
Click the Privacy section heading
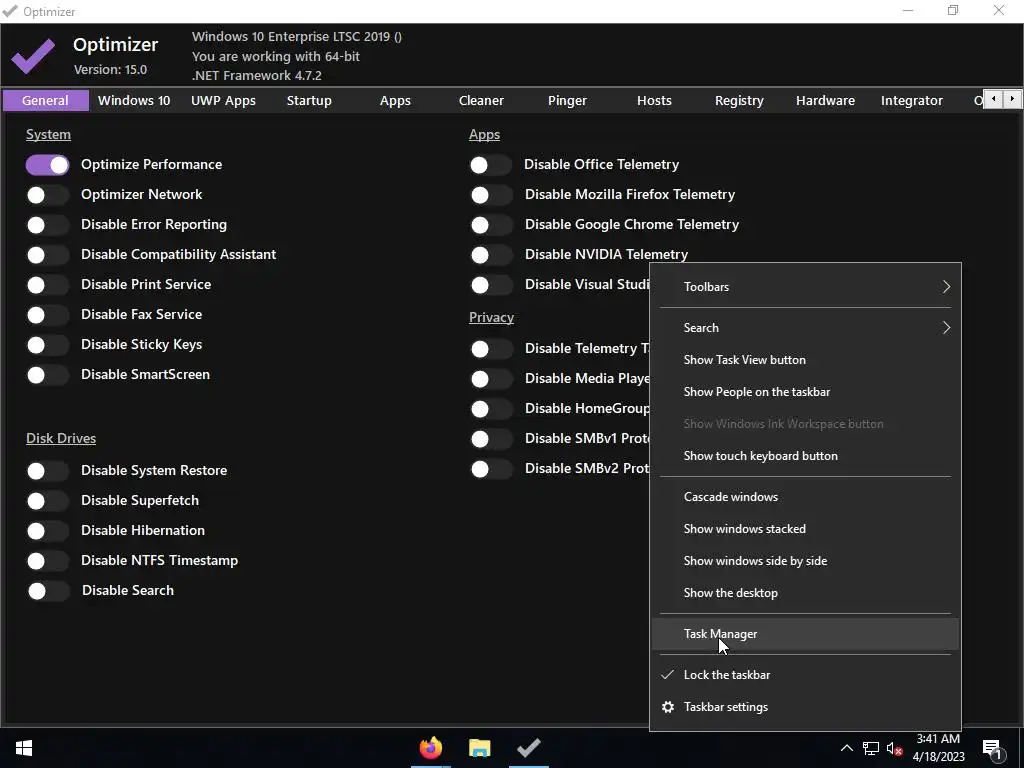coord(491,317)
